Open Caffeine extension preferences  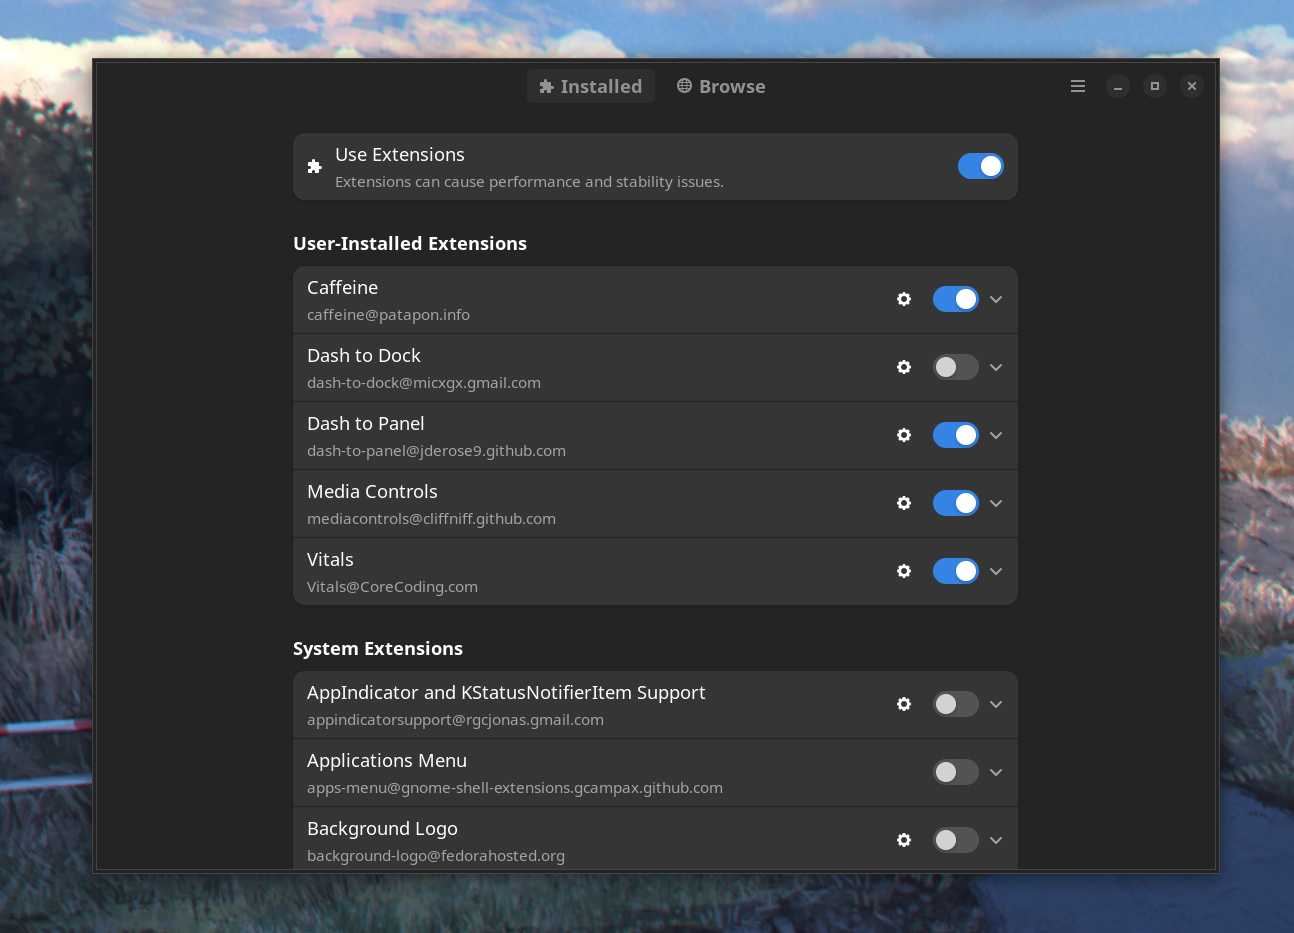click(904, 299)
